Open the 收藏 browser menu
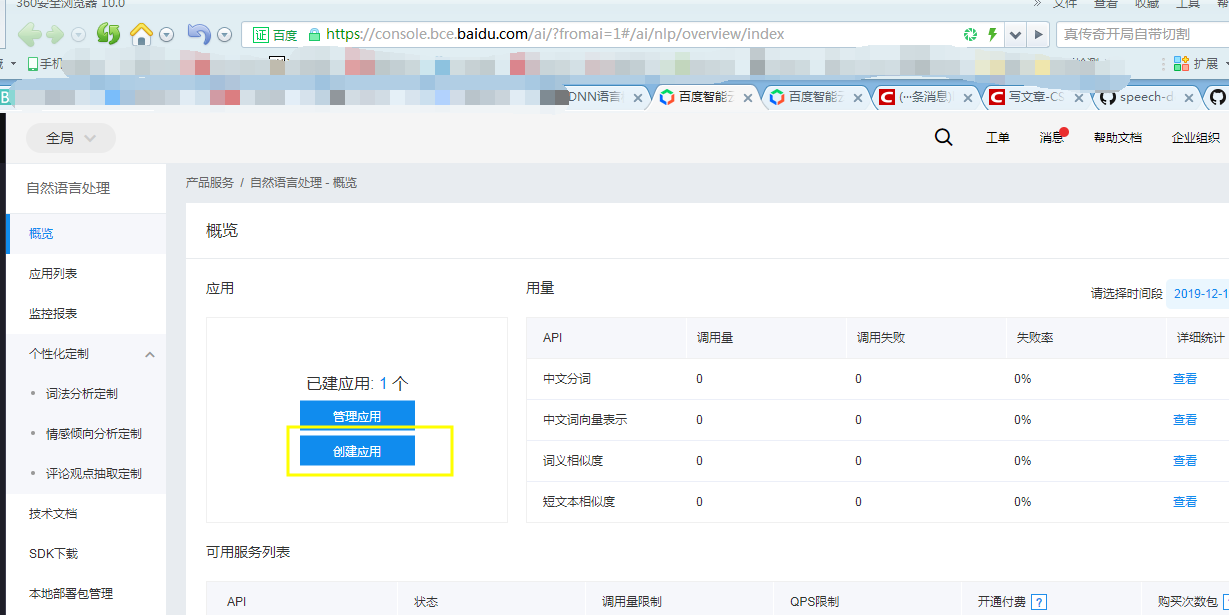This screenshot has width=1229, height=615. click(1146, 4)
